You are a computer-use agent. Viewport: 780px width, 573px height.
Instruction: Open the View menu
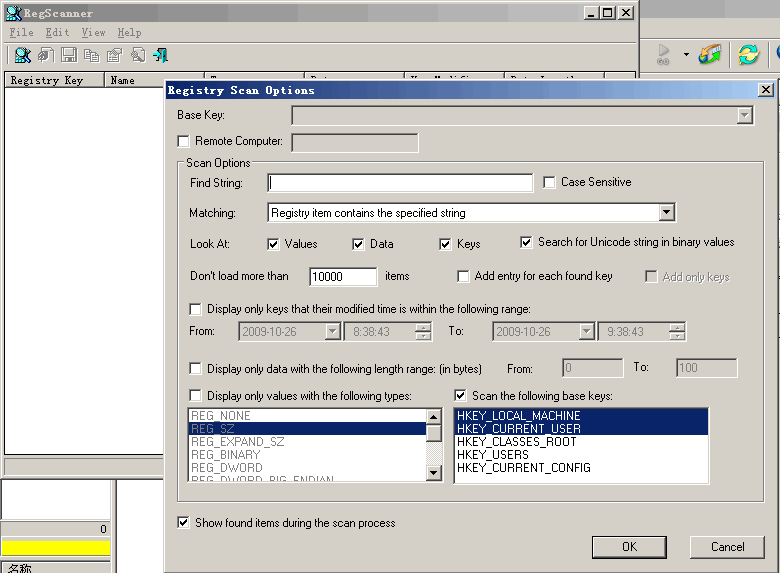tap(94, 33)
